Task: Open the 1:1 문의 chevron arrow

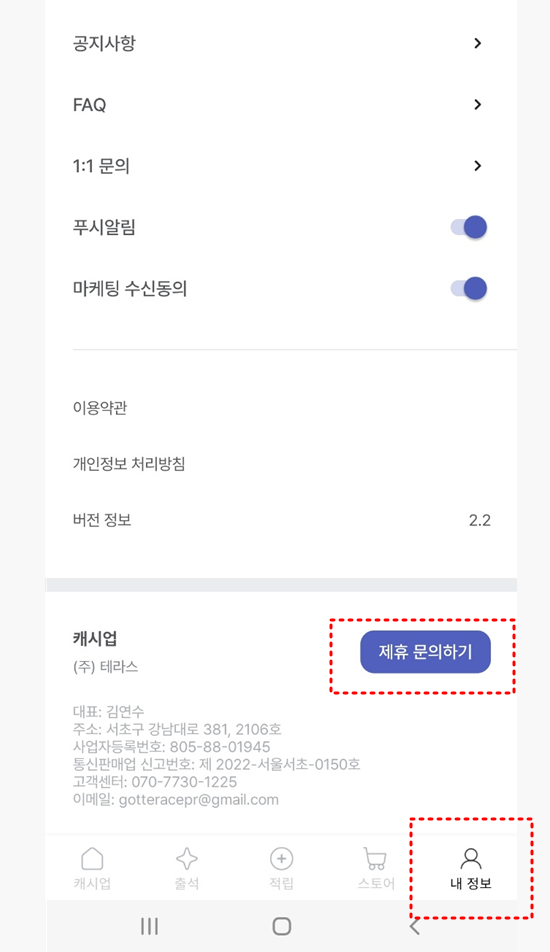Action: [478, 166]
